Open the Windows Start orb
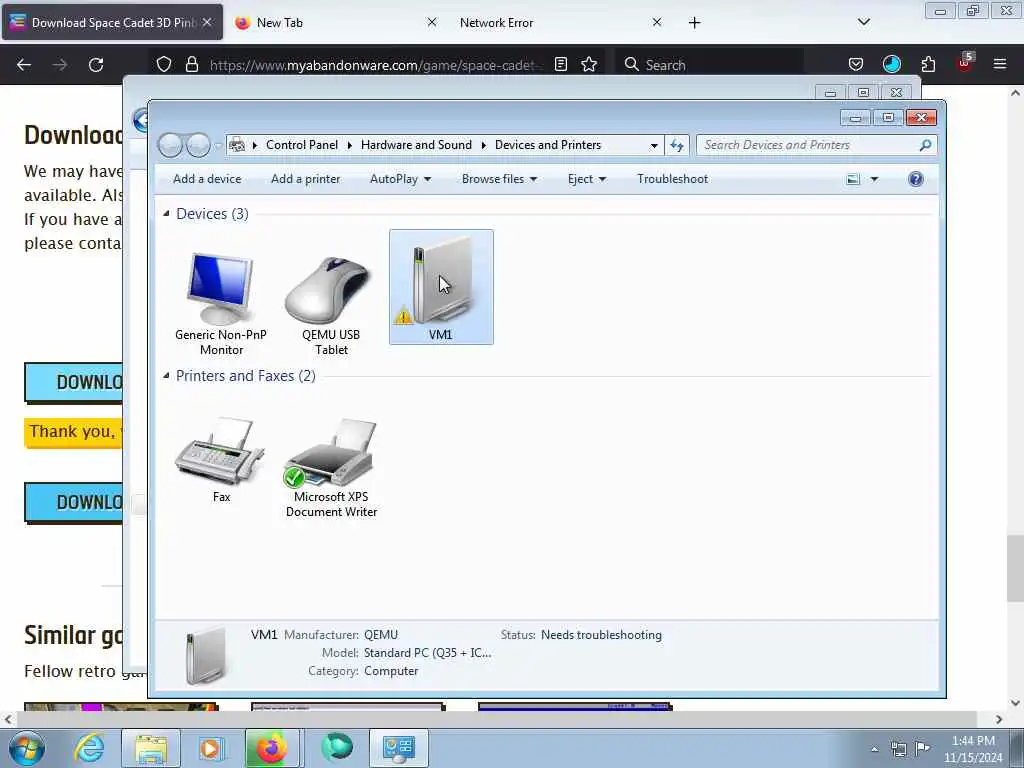Viewport: 1024px width, 768px height. click(x=27, y=748)
